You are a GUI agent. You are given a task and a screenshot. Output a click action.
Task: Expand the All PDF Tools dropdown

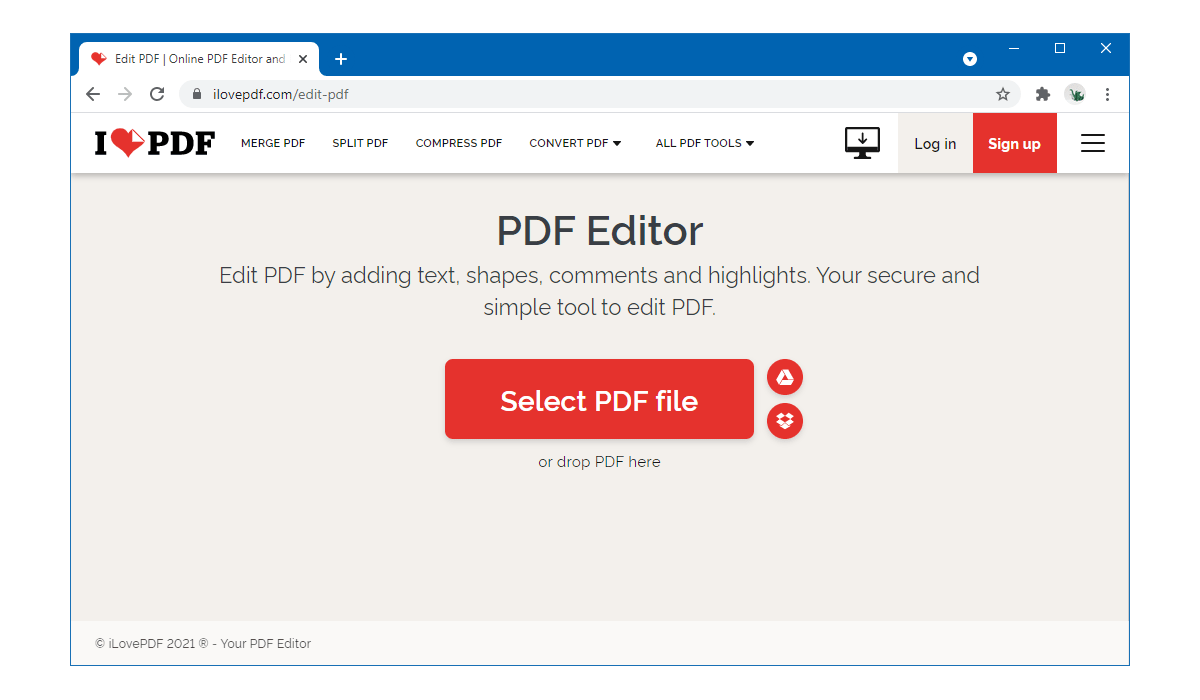(x=705, y=143)
